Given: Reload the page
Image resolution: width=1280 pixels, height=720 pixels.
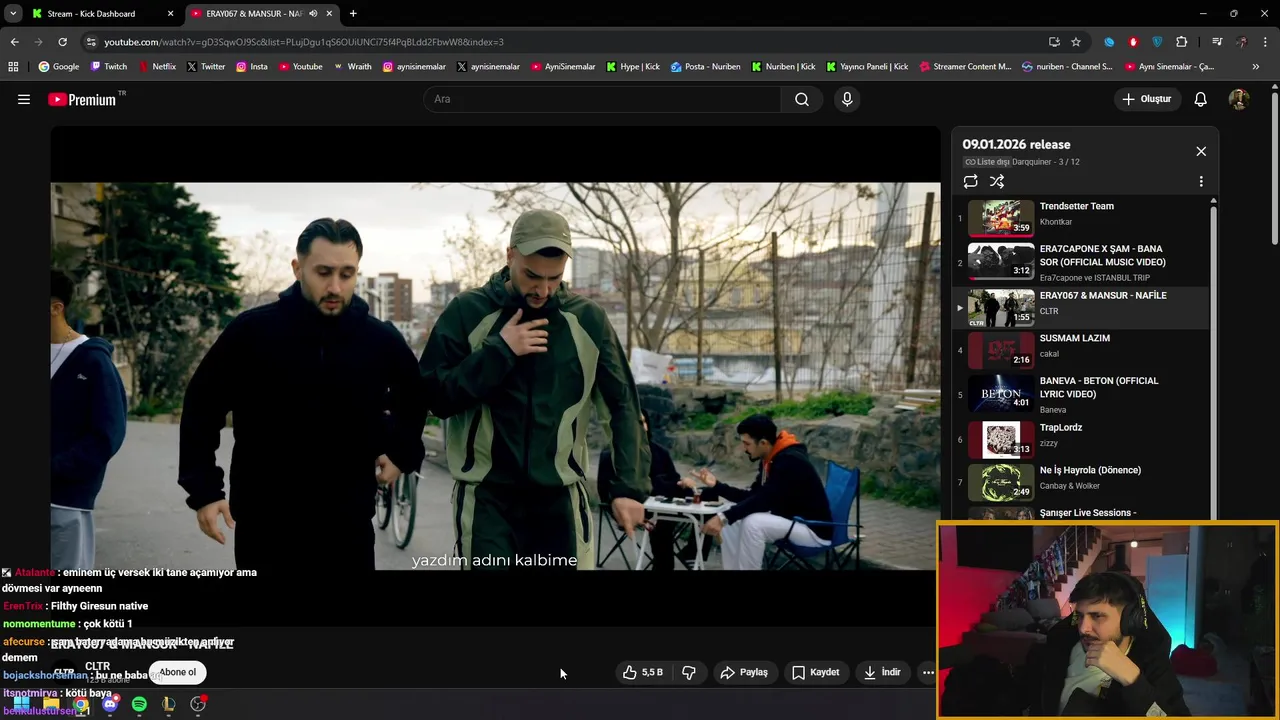Looking at the screenshot, I should (x=62, y=42).
